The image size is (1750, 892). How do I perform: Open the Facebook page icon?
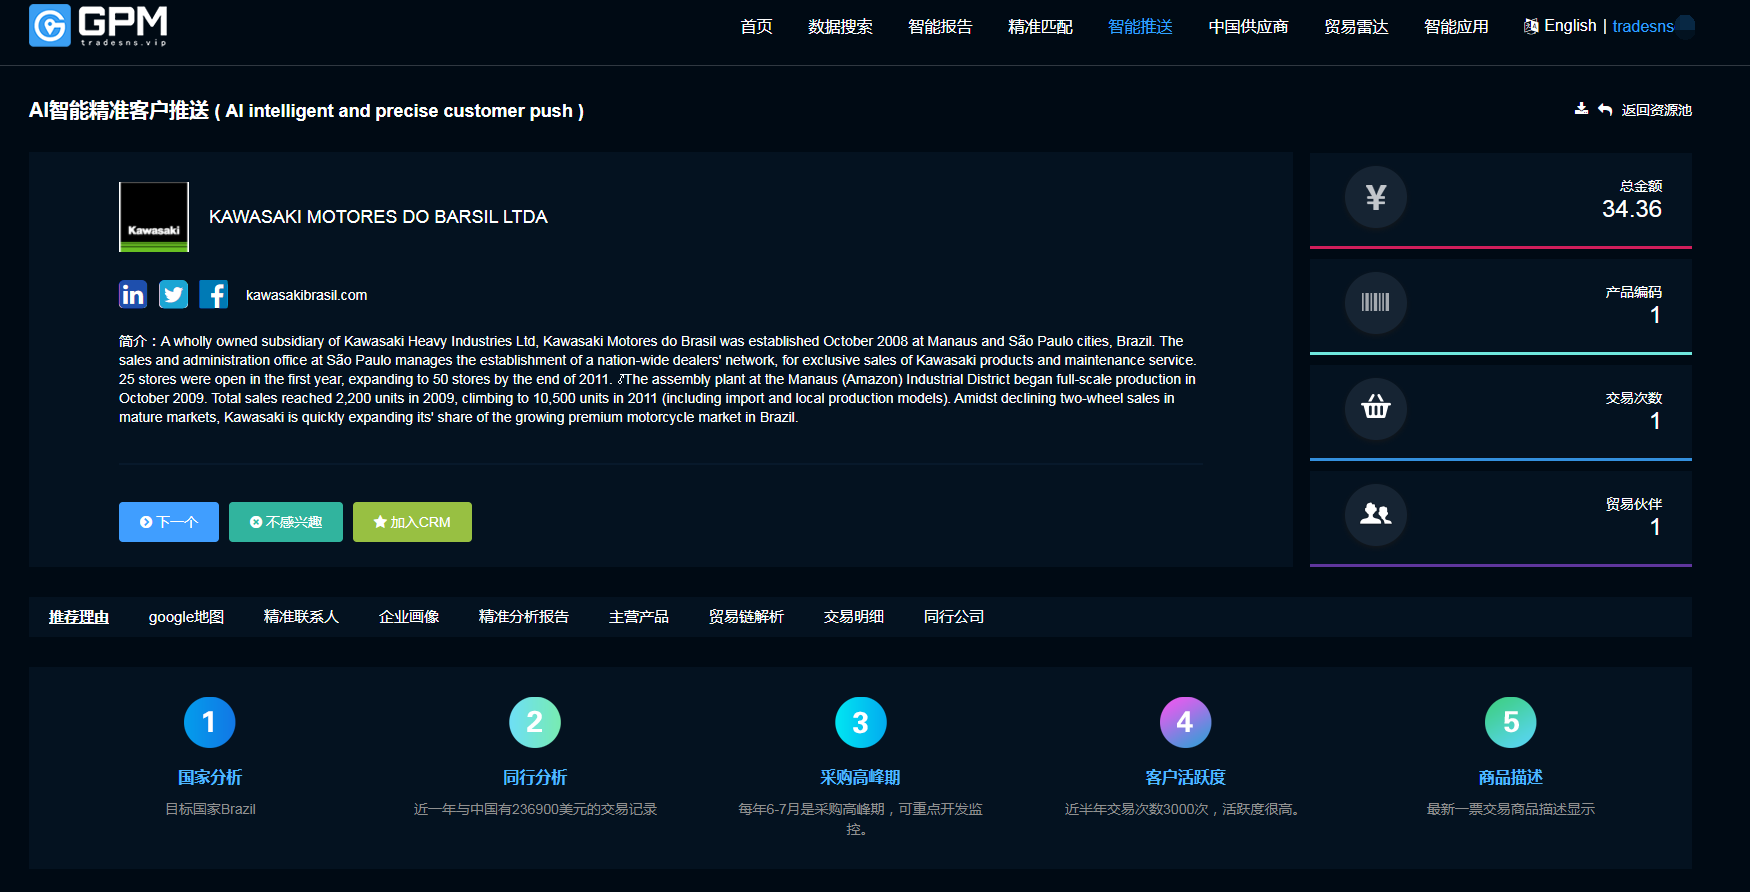(x=214, y=294)
